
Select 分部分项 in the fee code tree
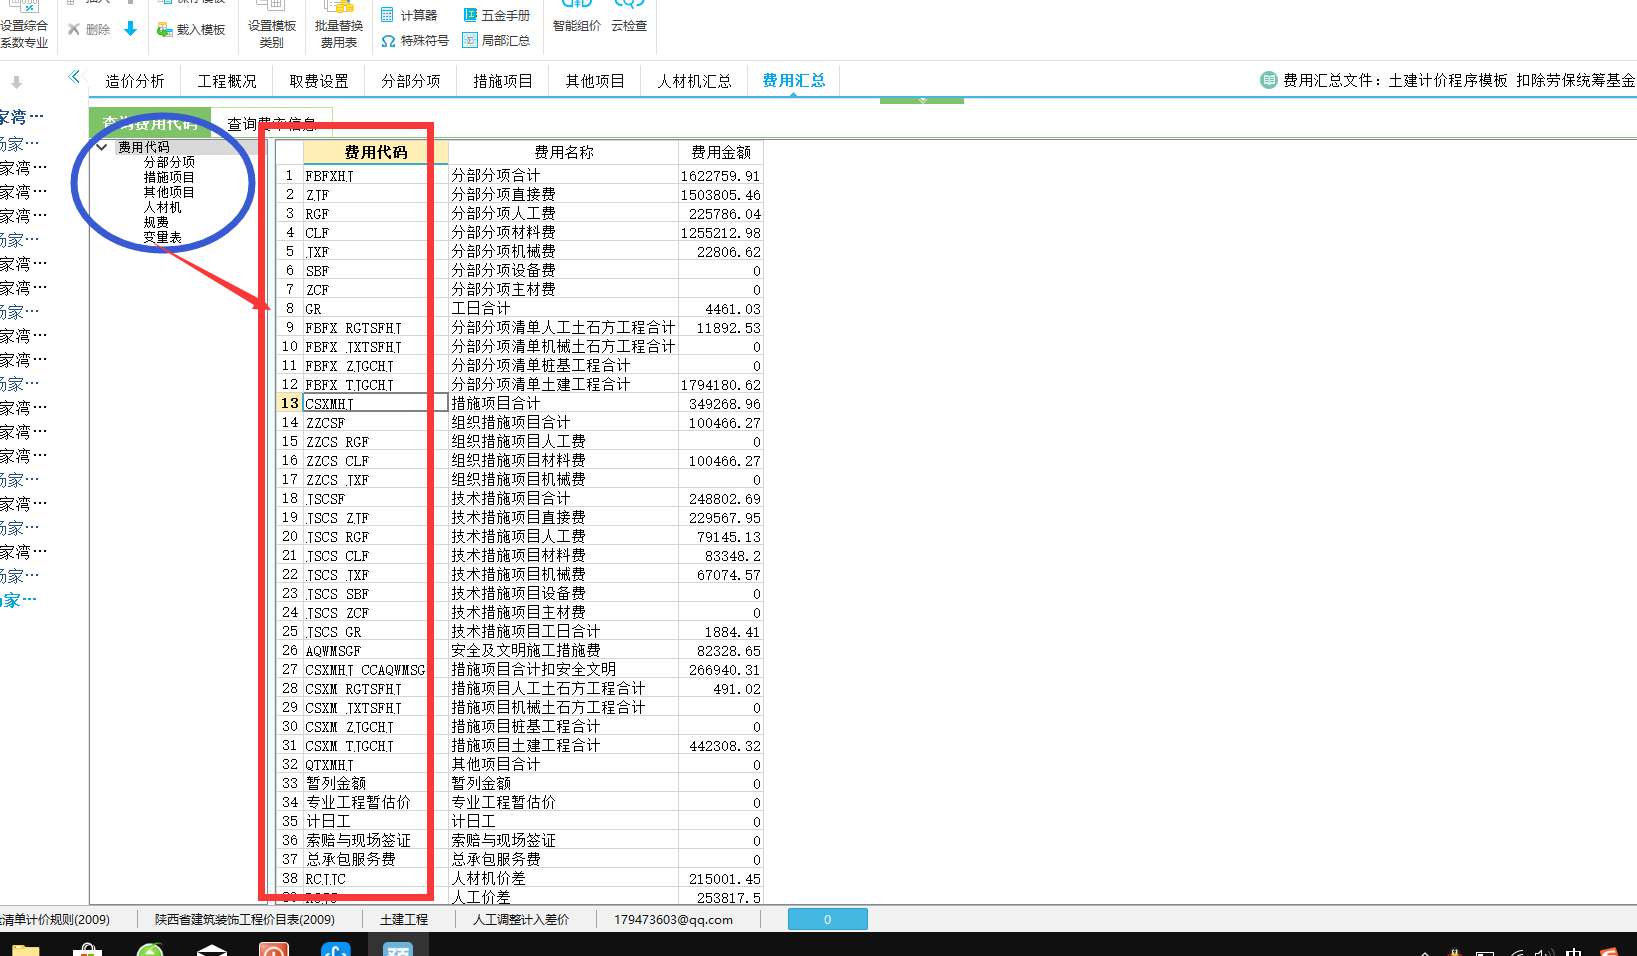tap(169, 162)
